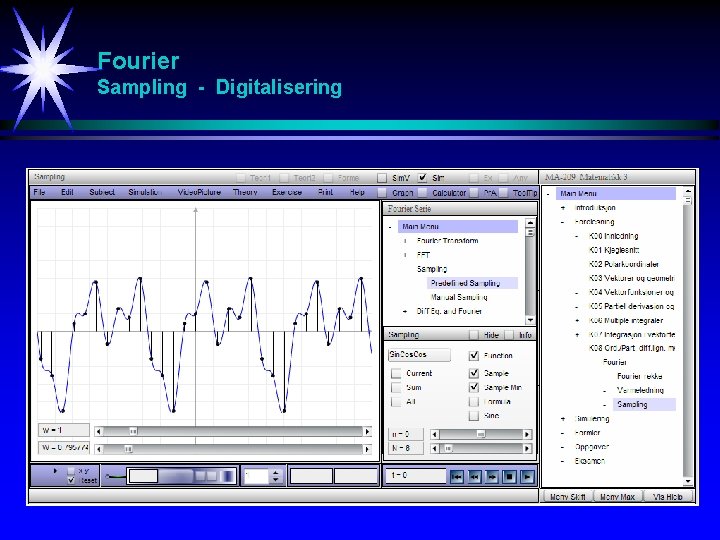Open the Subject menu
The height and width of the screenshot is (540, 720).
[102, 192]
